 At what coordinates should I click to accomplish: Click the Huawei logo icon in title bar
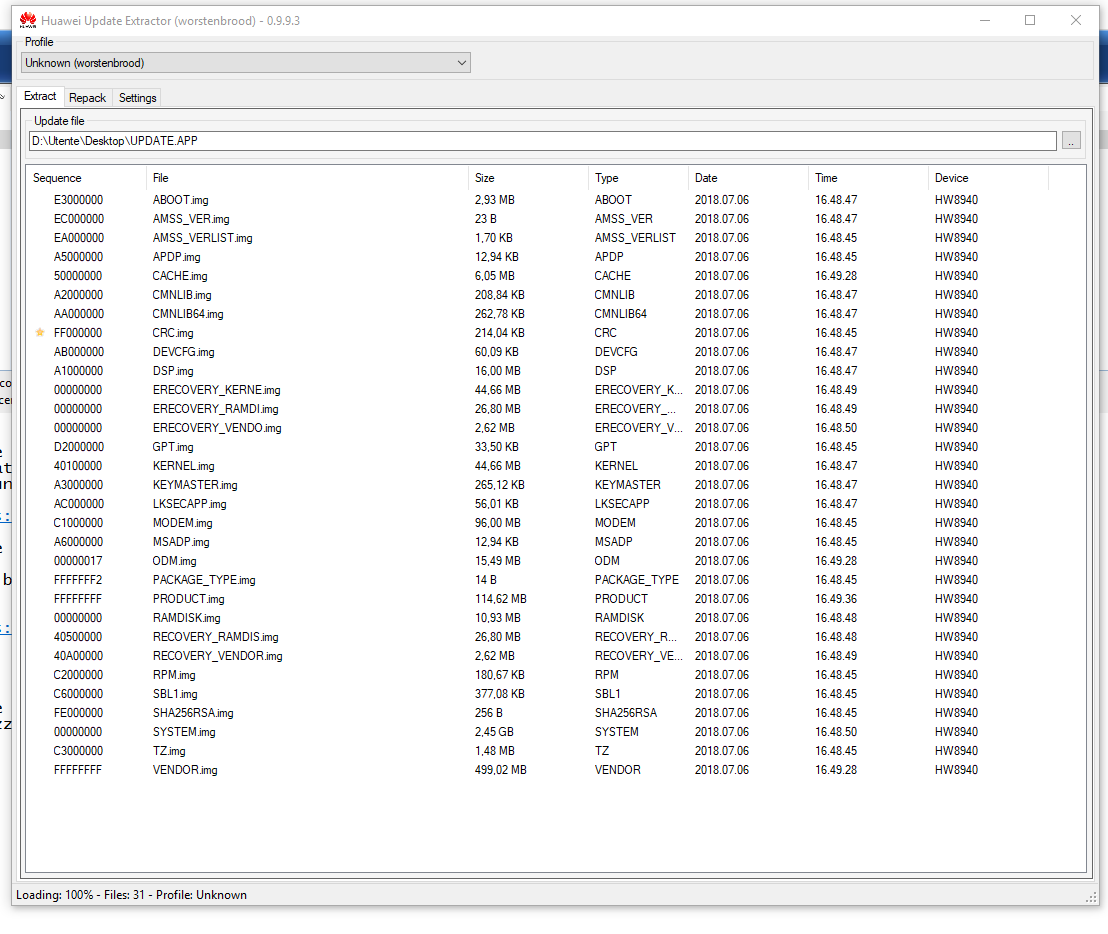[x=28, y=20]
